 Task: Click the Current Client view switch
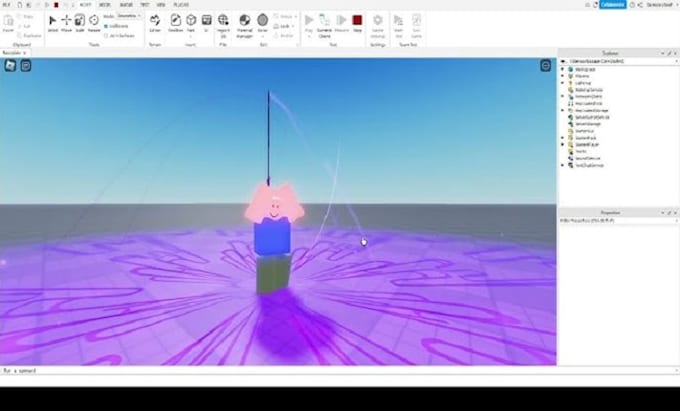tap(324, 25)
